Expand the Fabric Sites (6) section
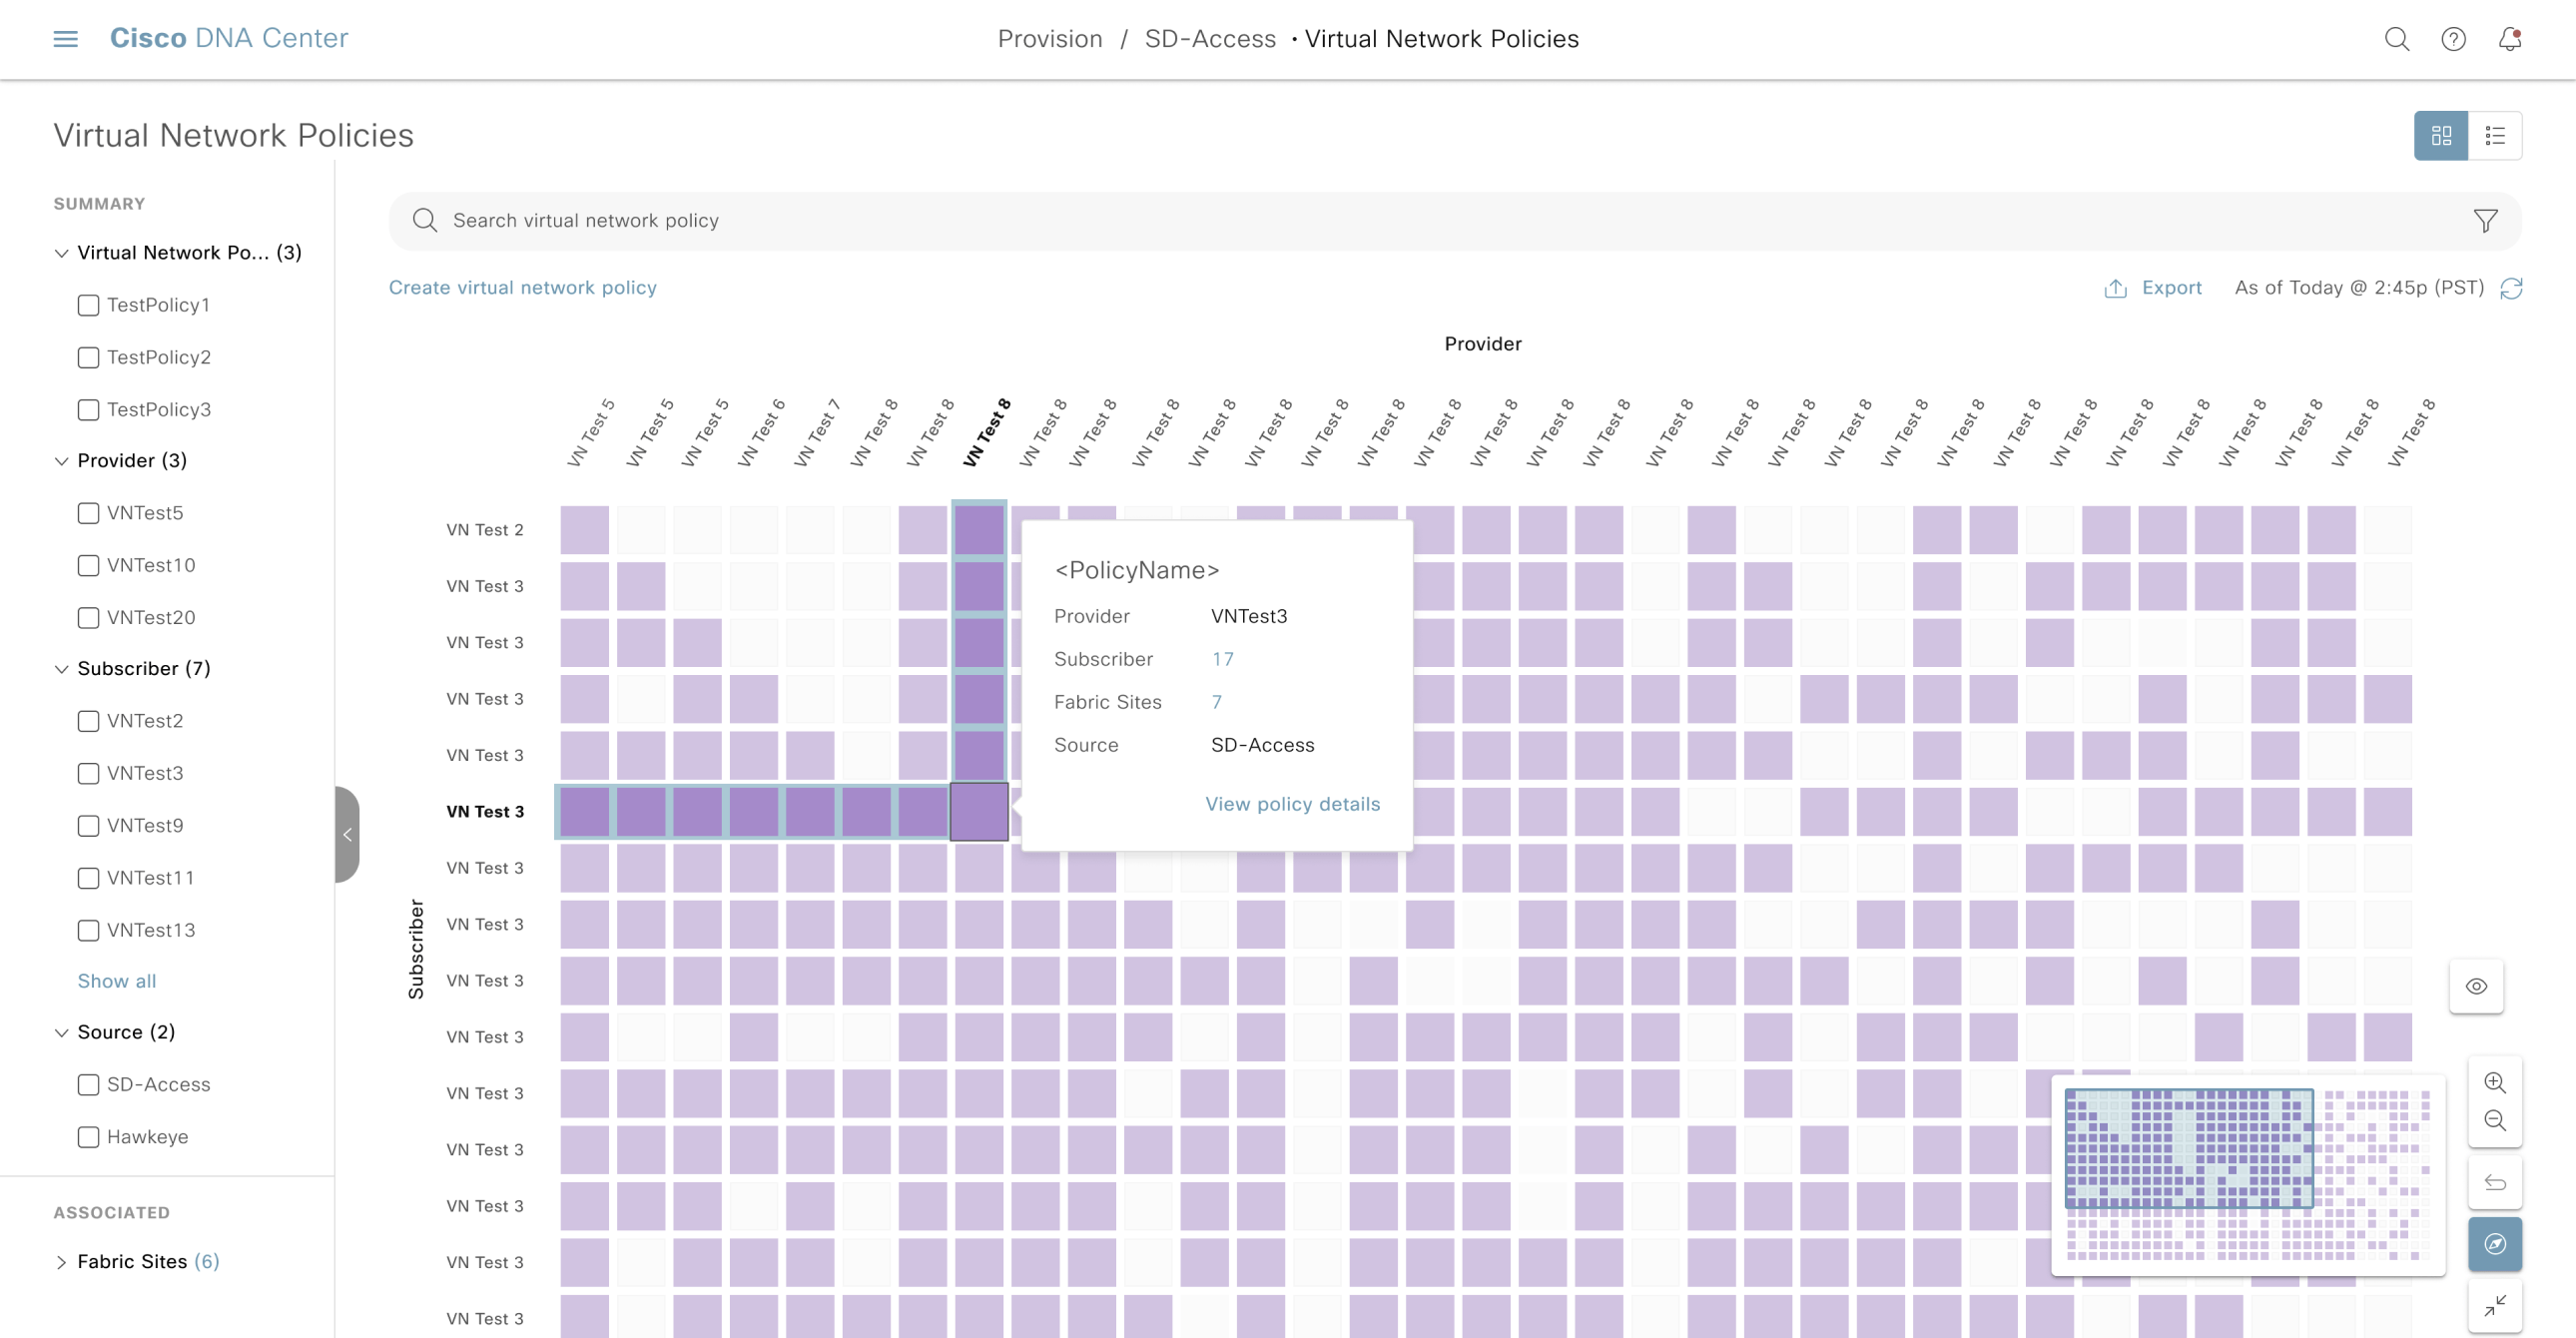The image size is (2576, 1338). point(61,1262)
